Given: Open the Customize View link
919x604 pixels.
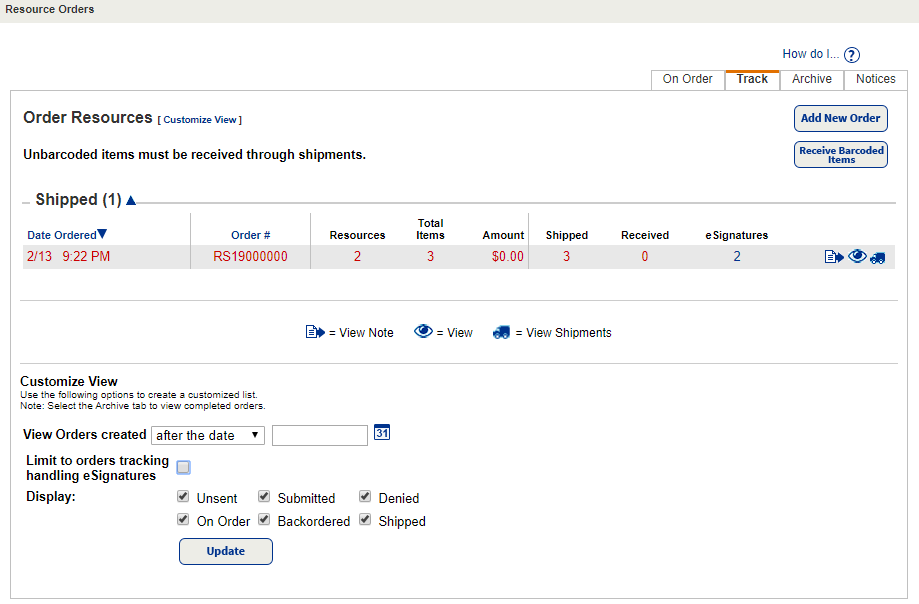Looking at the screenshot, I should [x=200, y=120].
